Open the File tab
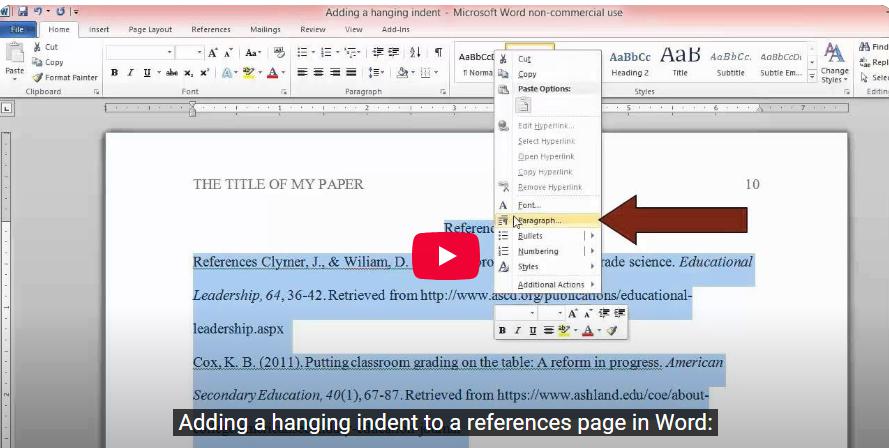889x448 pixels. coord(17,29)
